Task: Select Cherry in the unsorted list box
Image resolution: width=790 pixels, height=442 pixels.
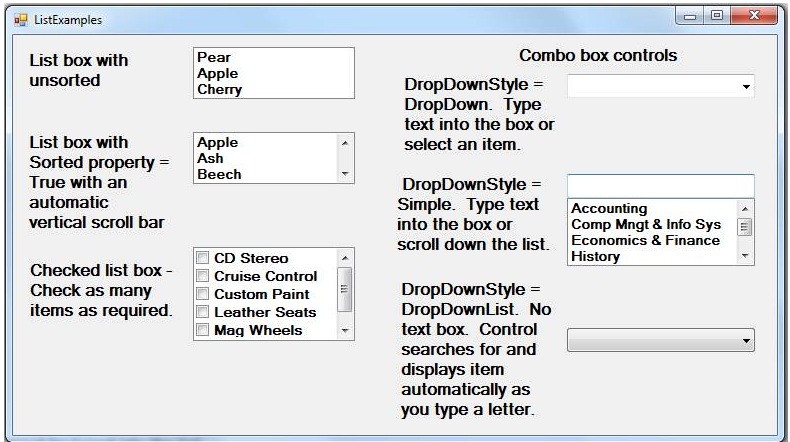Action: tap(274, 89)
